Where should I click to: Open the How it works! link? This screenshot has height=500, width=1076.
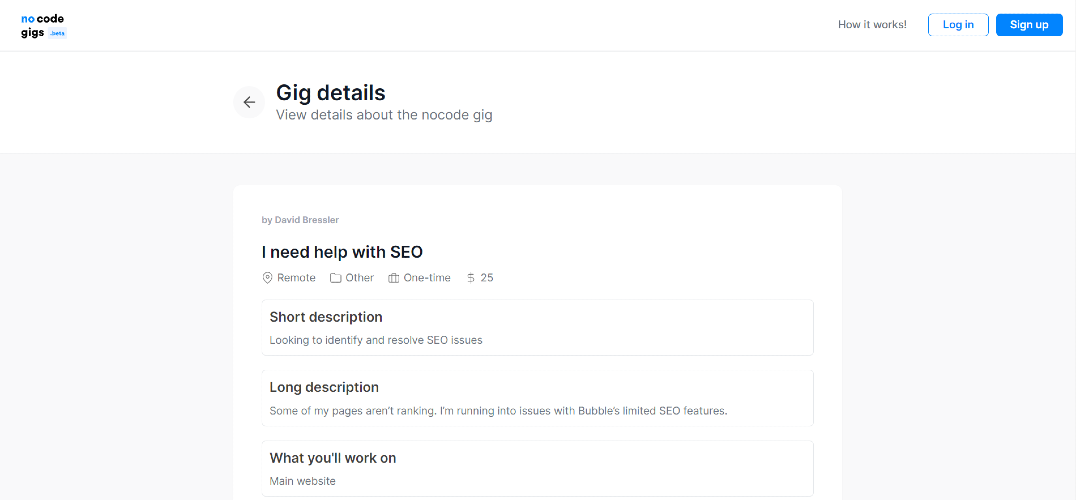pyautogui.click(x=872, y=25)
